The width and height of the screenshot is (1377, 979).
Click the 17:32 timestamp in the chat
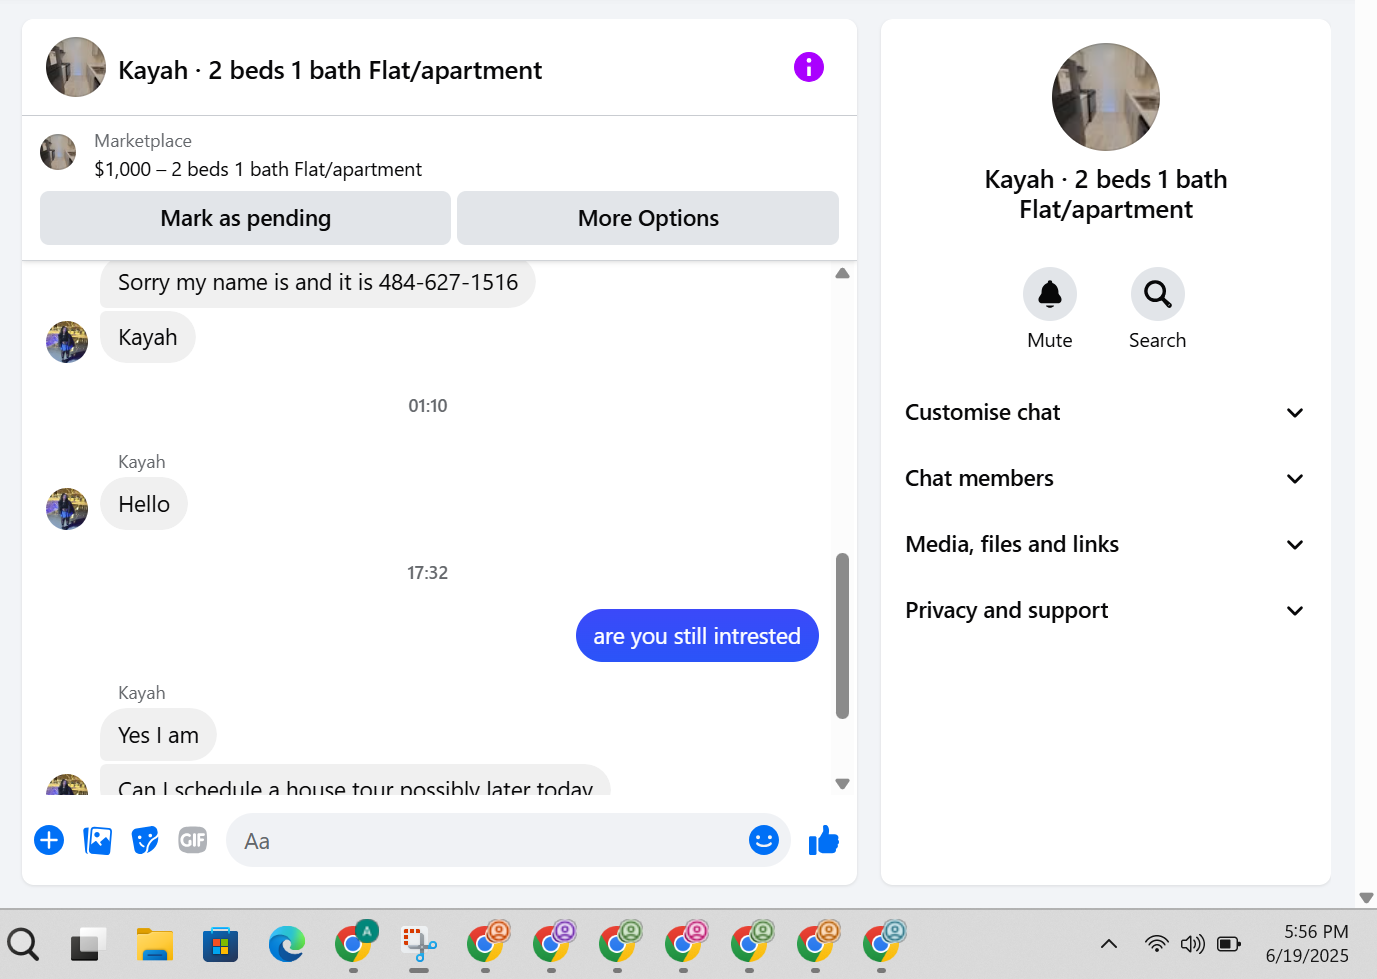[x=428, y=573]
